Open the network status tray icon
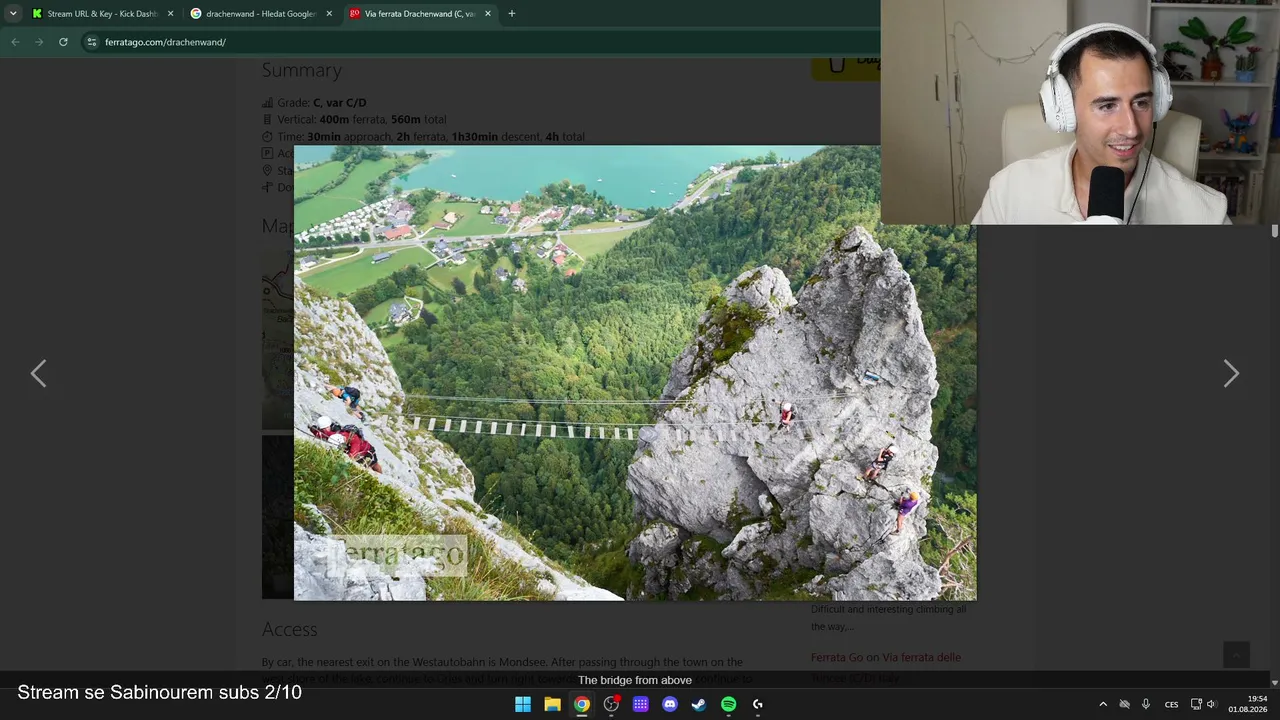The image size is (1280, 720). click(1196, 704)
